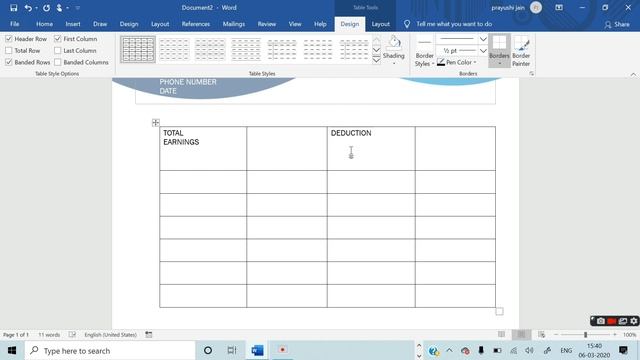Open the Home tab
This screenshot has width=640, height=360.
coord(44,24)
